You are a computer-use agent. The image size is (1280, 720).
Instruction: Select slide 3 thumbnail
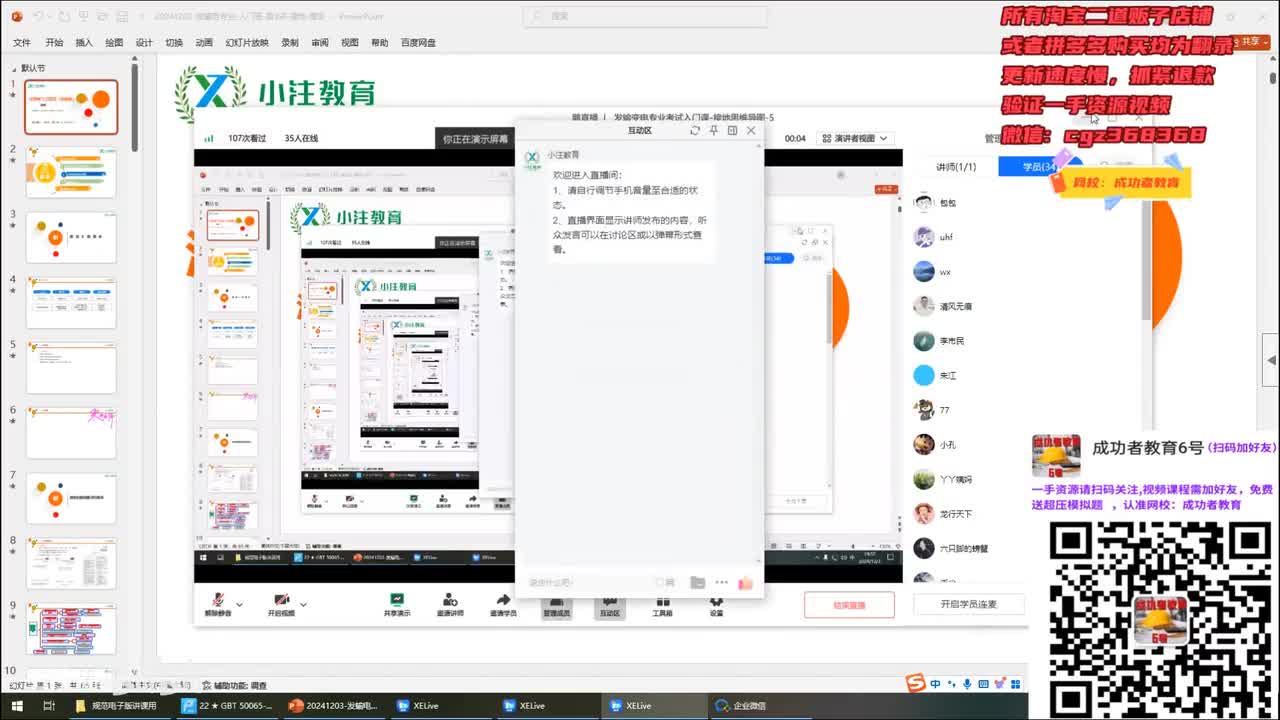point(71,238)
